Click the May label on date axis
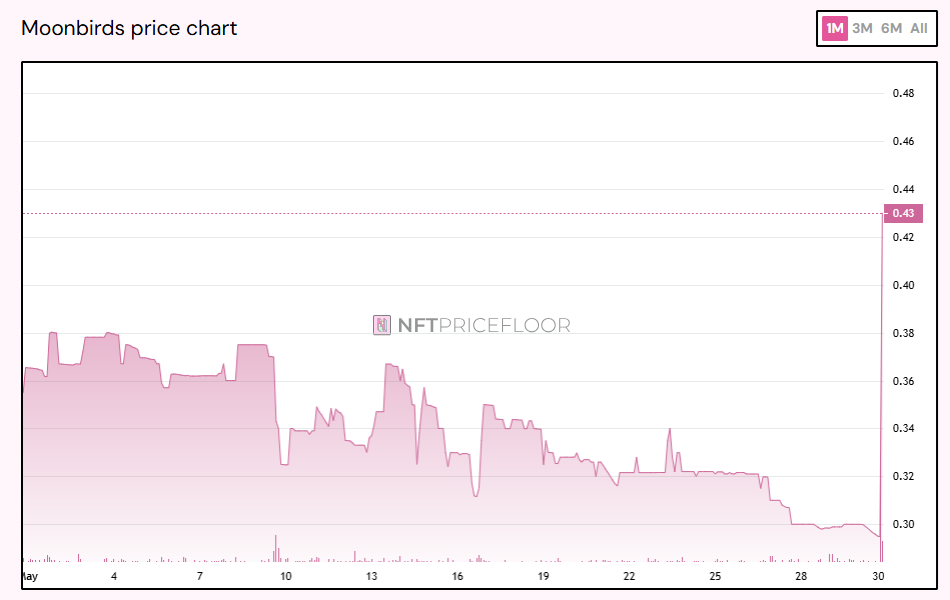Viewport: 950px width, 600px height. pos(29,577)
